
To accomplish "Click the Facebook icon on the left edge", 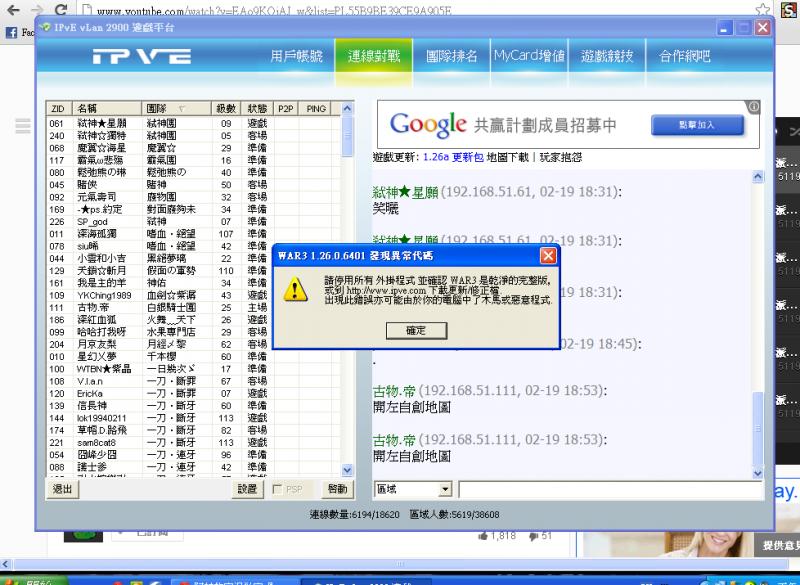I will 10,32.
